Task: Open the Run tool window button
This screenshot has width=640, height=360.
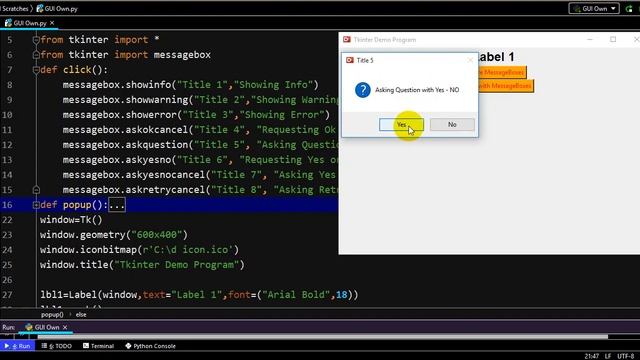Action: click(17, 346)
